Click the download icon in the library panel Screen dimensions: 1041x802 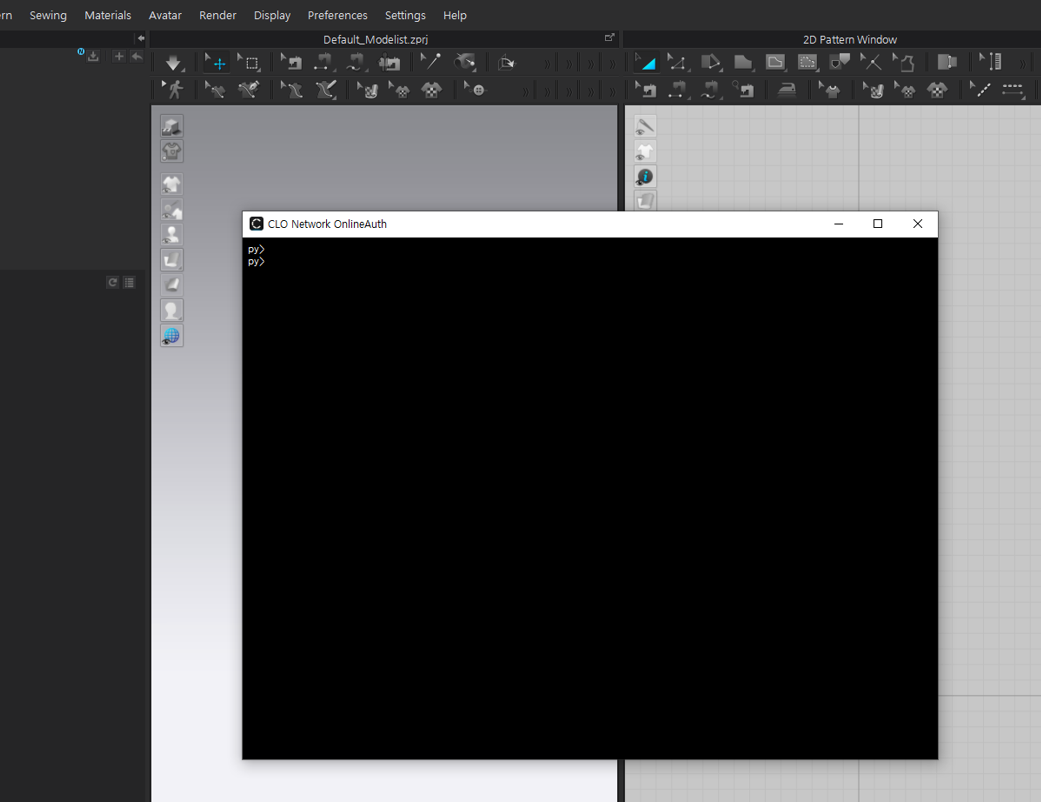tap(94, 56)
